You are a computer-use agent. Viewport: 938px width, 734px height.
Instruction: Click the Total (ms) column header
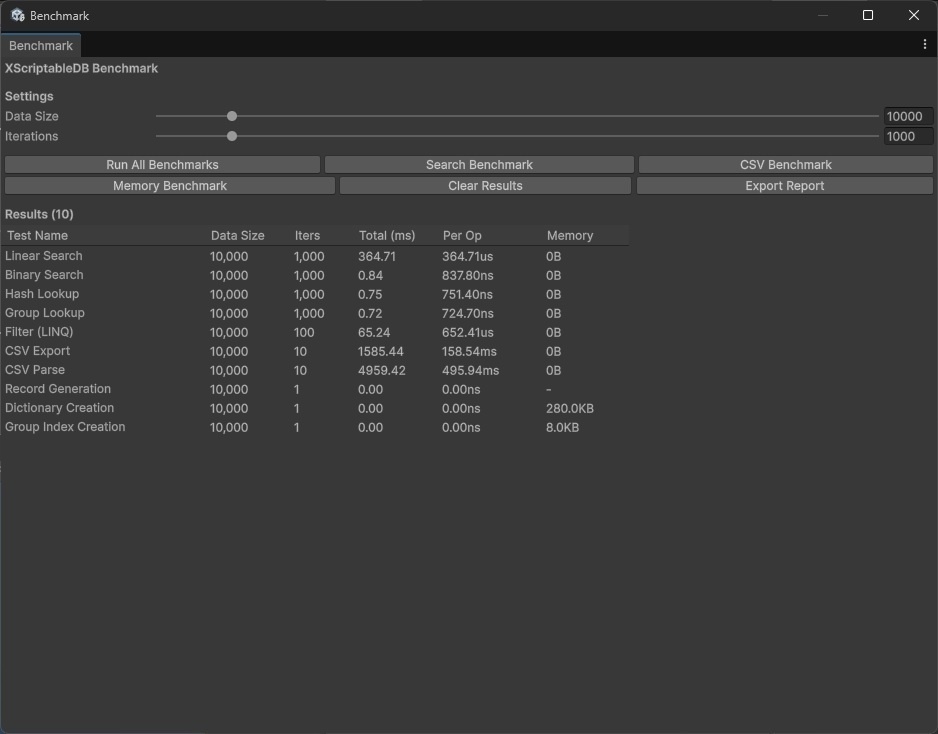386,236
